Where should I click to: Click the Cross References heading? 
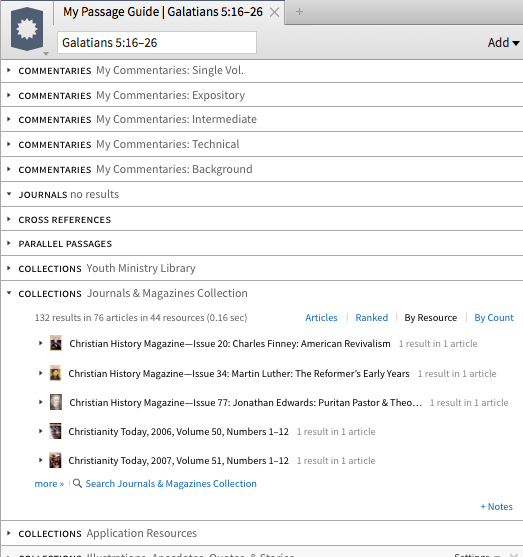point(65,220)
